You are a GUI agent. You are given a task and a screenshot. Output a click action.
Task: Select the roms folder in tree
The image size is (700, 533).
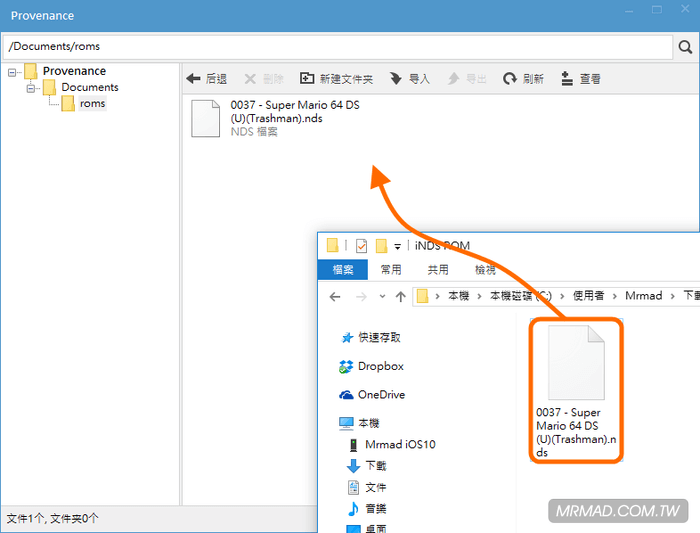(92, 103)
